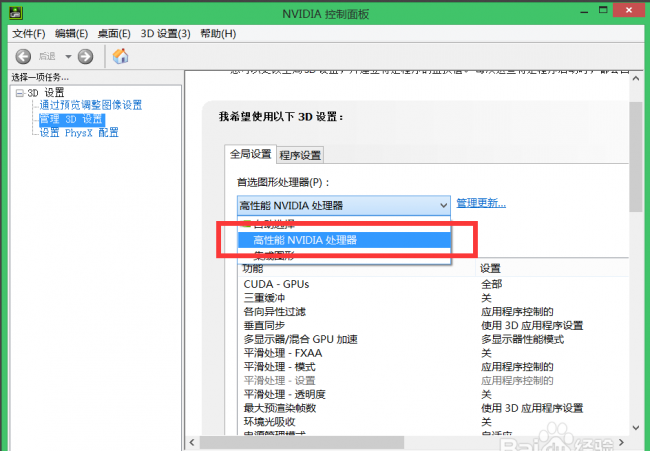Collapse the 3D 设置 tree node
Viewport: 650px width, 451px height.
pyautogui.click(x=19, y=93)
